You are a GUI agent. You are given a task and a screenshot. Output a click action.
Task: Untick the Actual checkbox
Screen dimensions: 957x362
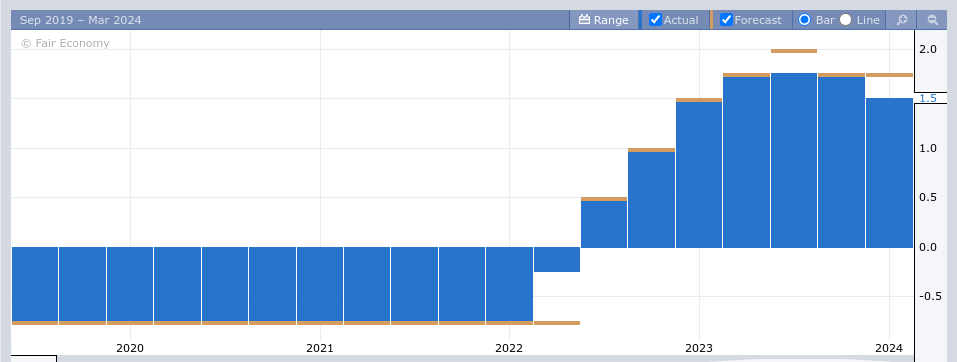click(655, 20)
